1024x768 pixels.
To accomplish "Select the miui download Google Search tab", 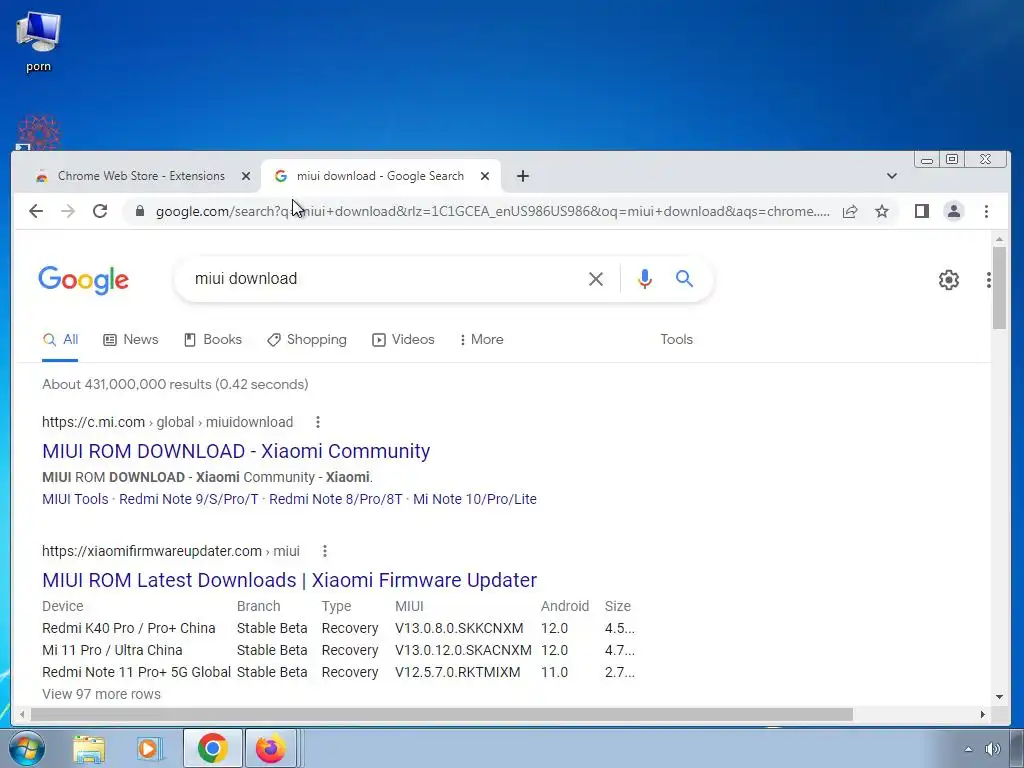I will pyautogui.click(x=380, y=176).
